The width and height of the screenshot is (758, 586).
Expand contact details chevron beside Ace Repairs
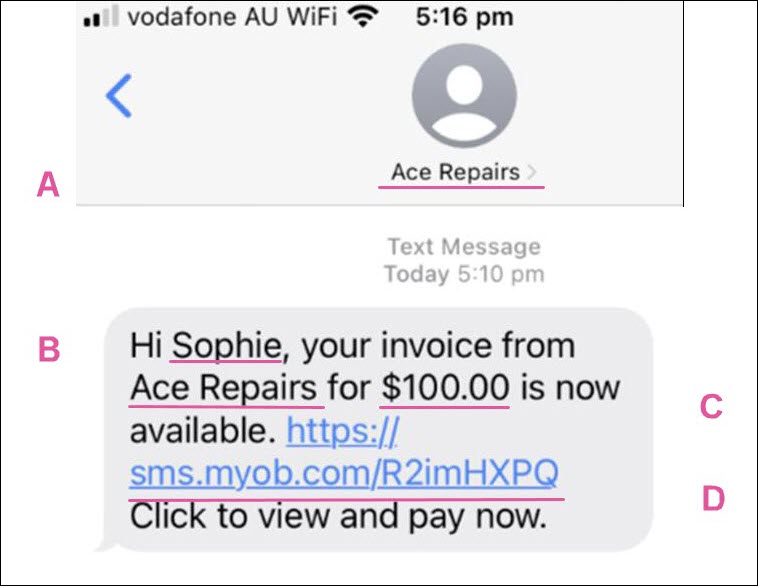531,172
